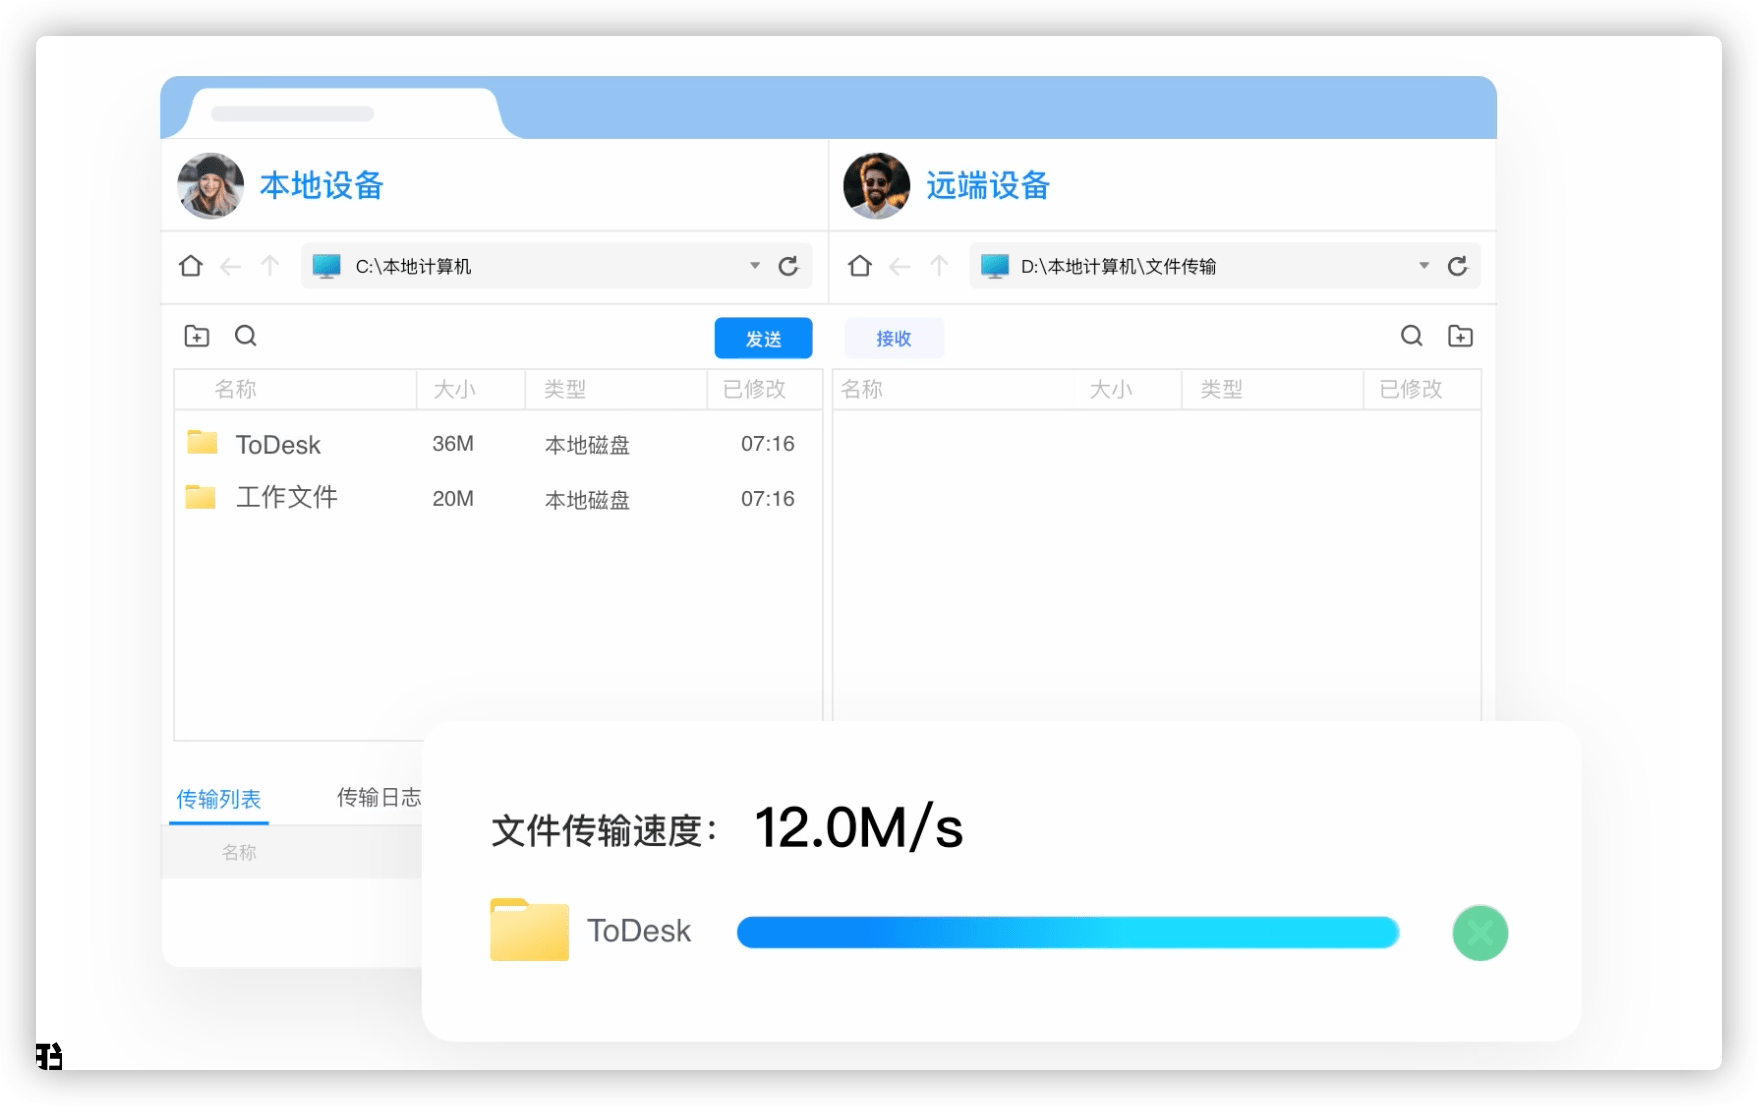Click the 工作文件 file name text
The width and height of the screenshot is (1758, 1106).
pos(287,497)
